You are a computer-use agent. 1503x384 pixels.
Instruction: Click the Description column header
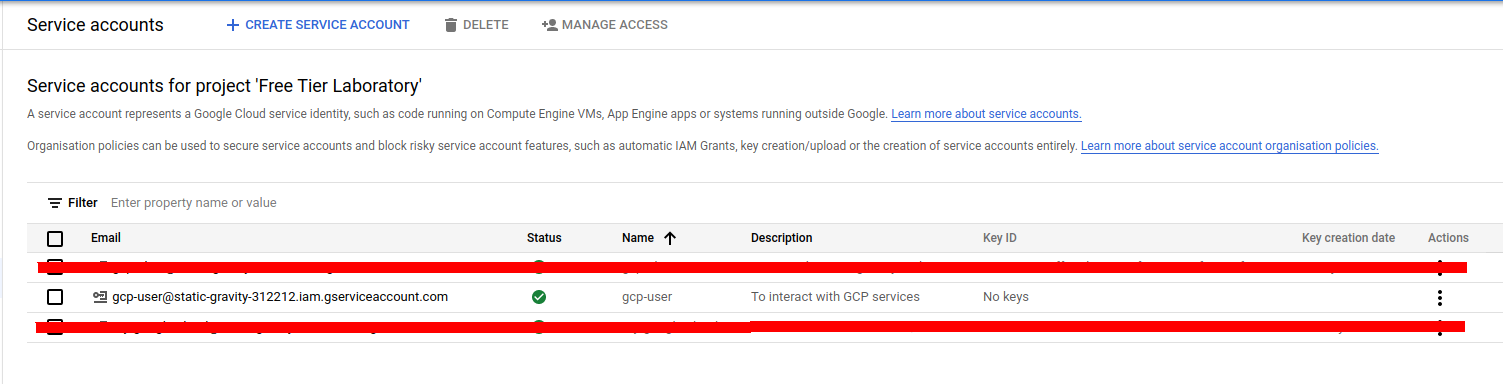coord(782,238)
